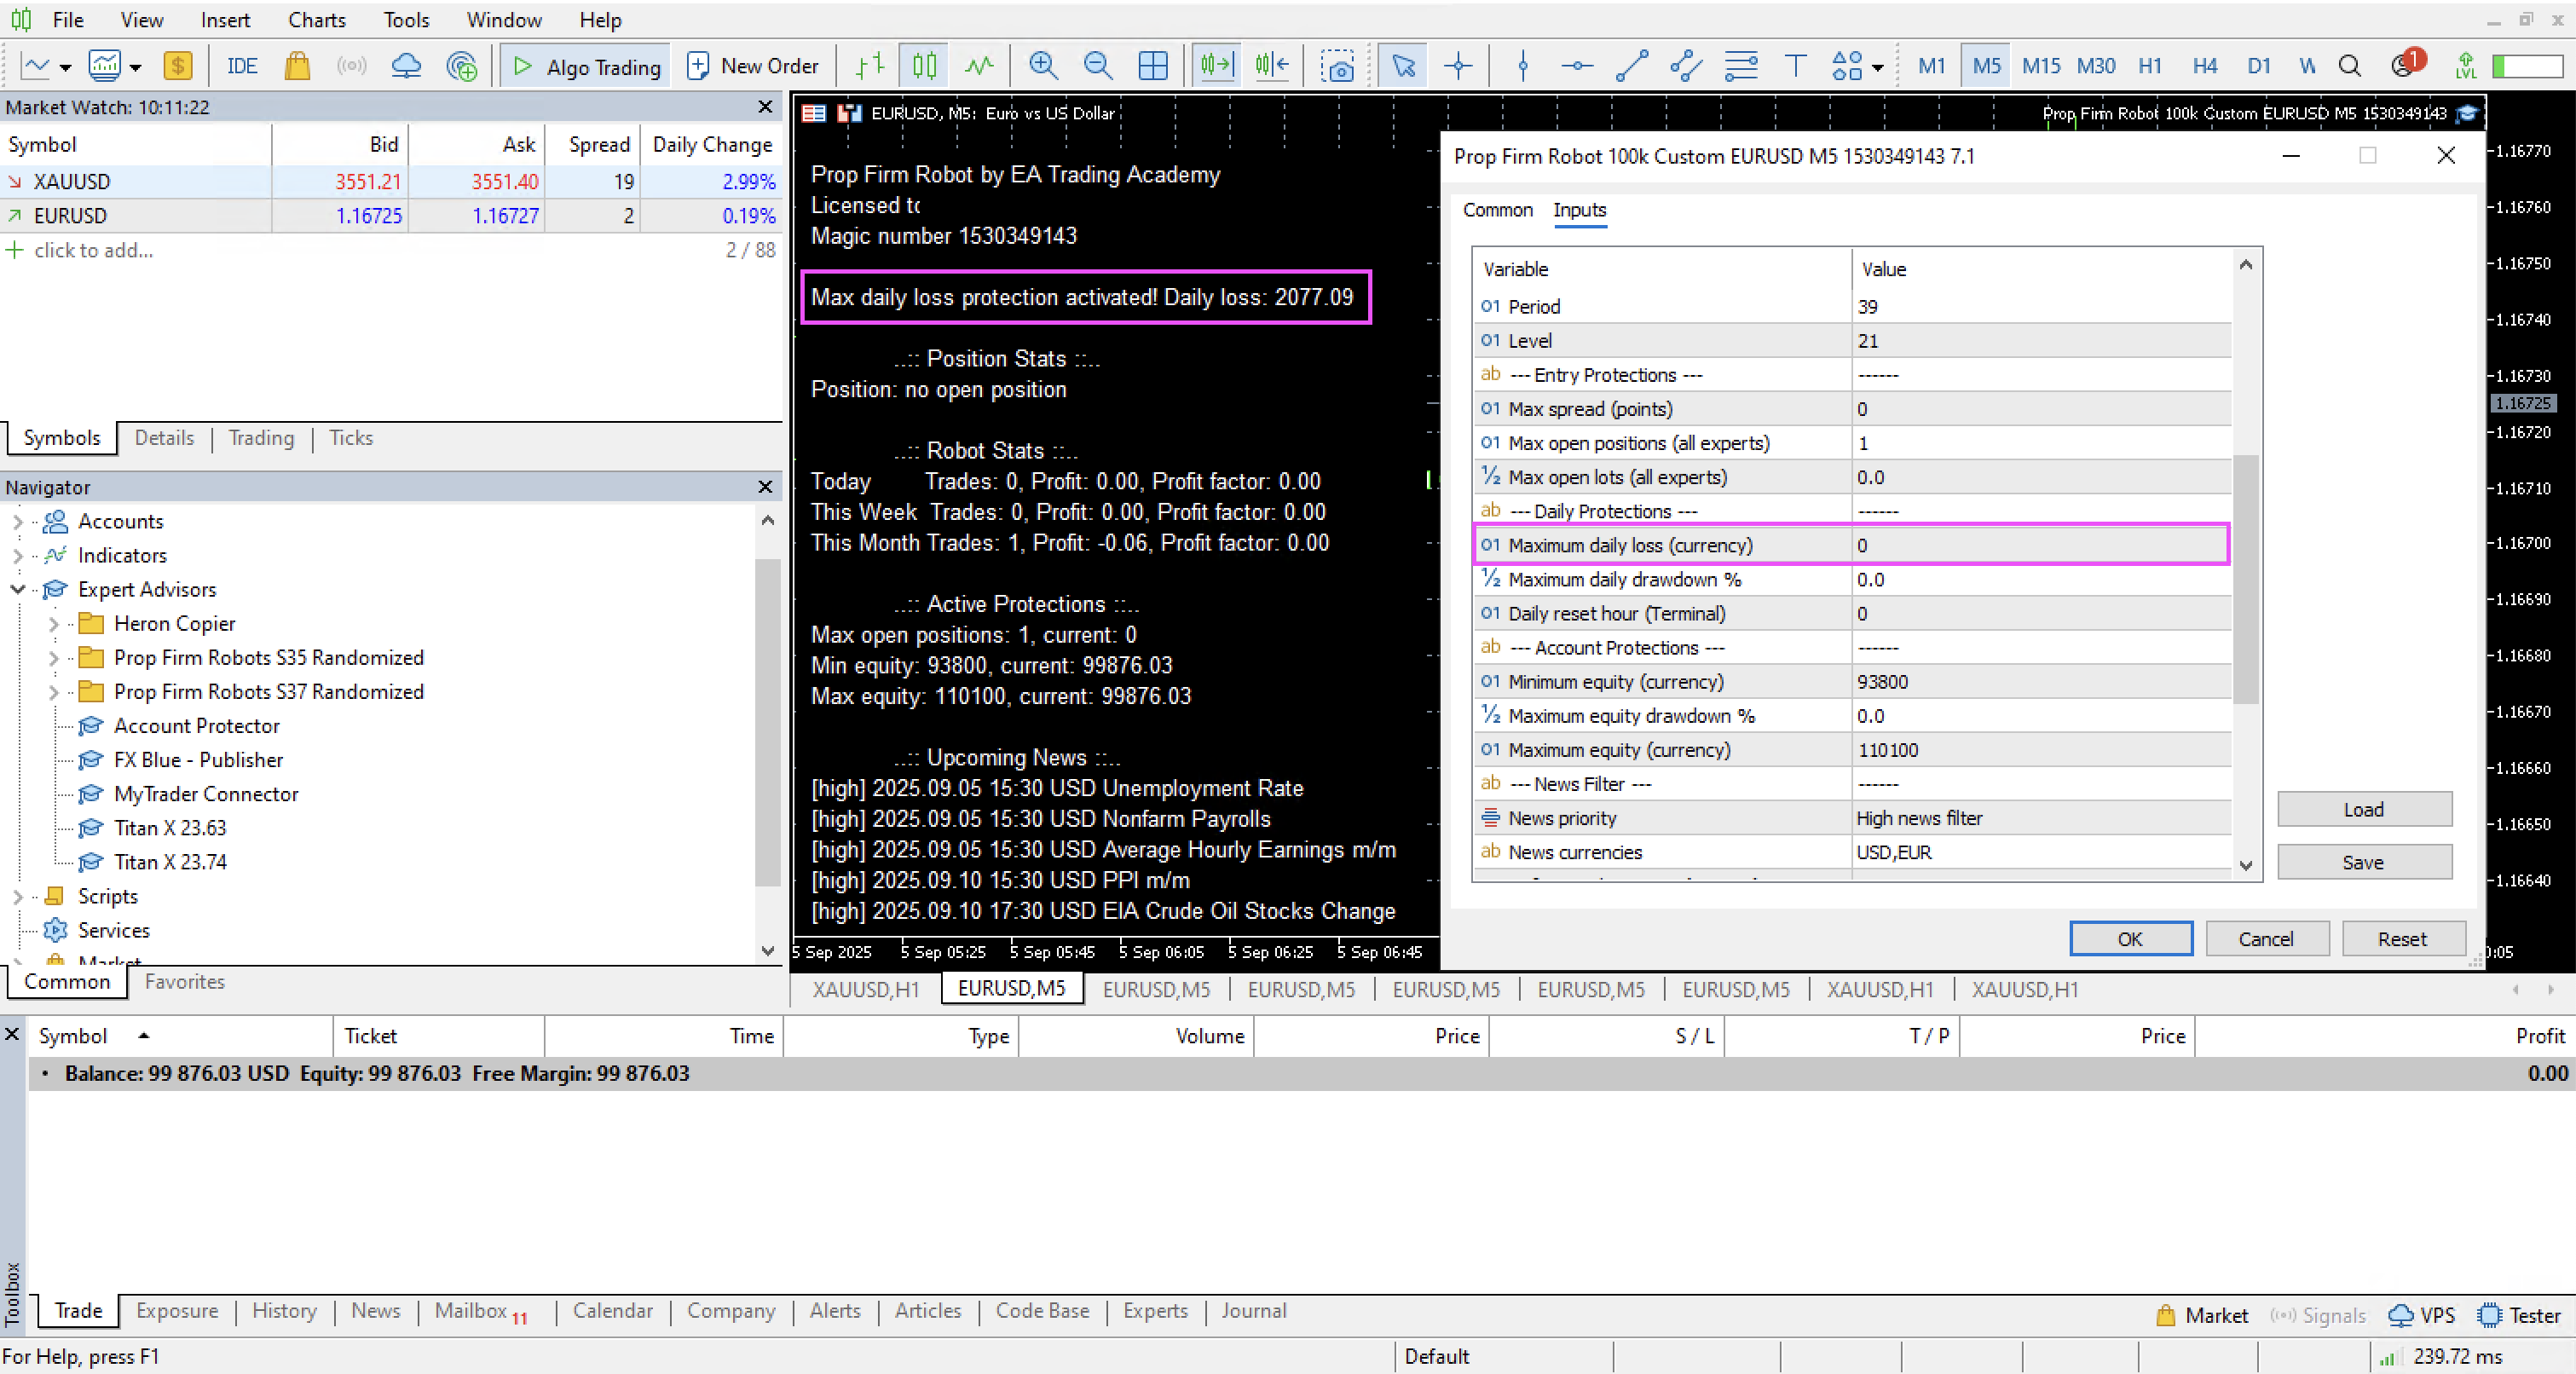
Task: Open the account notification icon with badge
Action: point(2406,64)
